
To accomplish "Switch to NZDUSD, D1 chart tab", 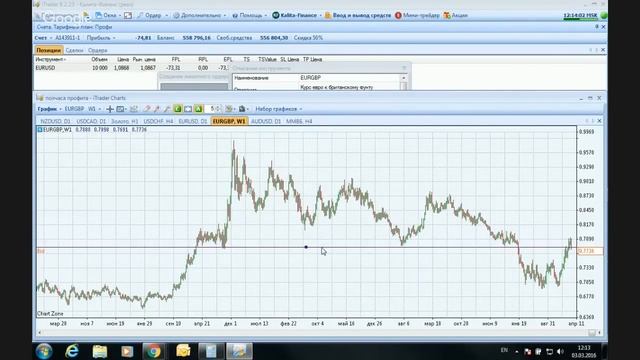I will tap(56, 121).
